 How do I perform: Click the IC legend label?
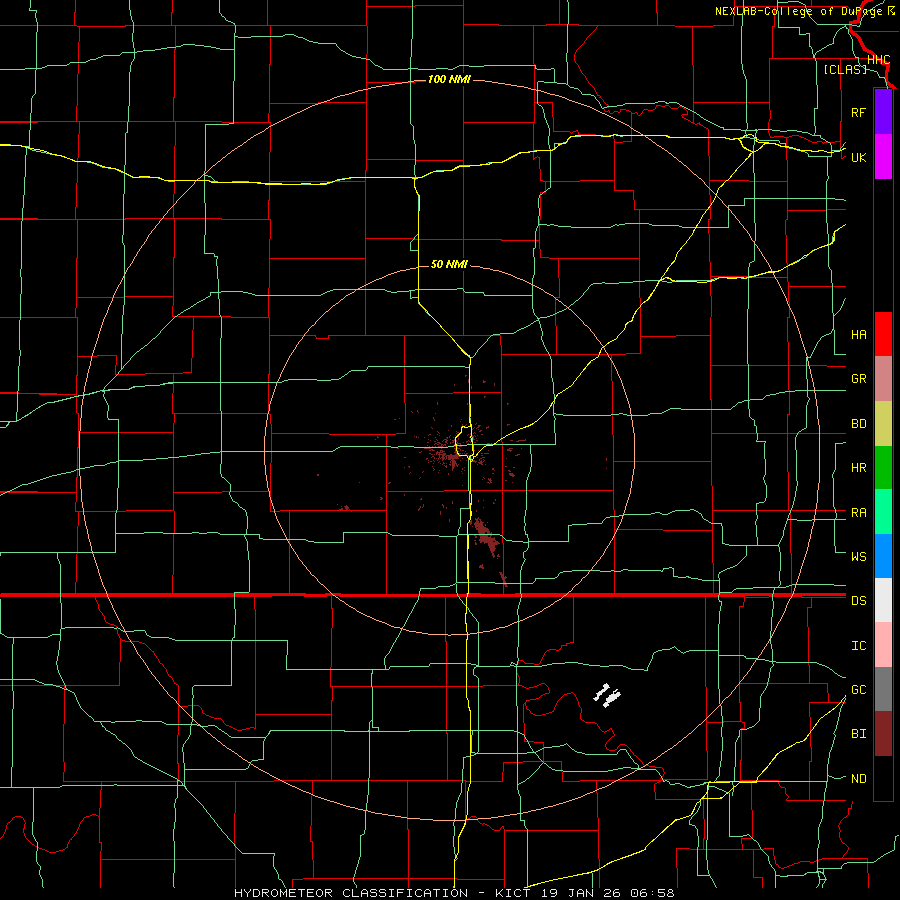(858, 646)
